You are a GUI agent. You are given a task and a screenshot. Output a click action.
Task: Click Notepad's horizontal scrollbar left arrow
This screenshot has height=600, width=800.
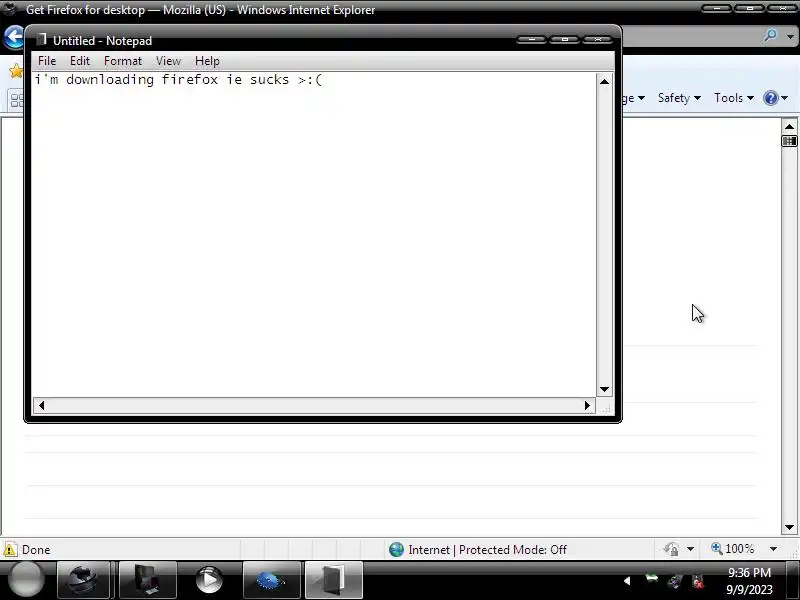pos(41,406)
